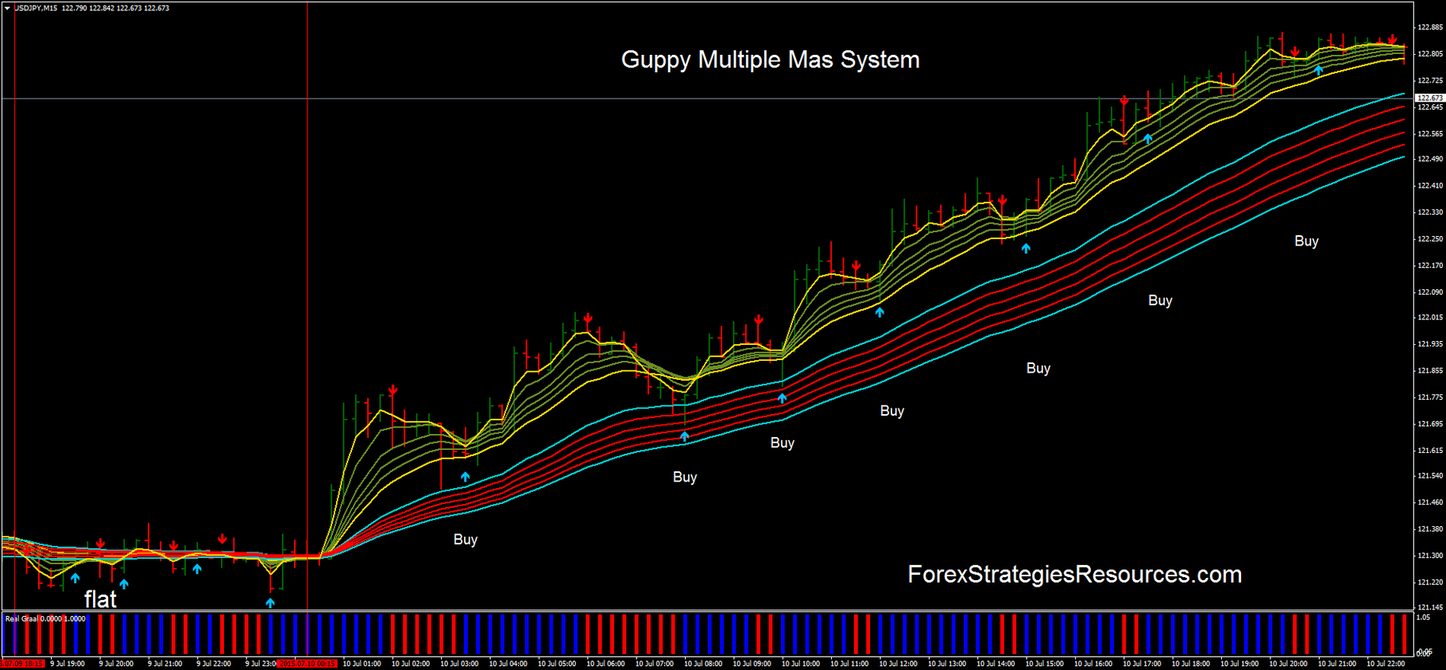Click the 122.805 price label on the right scale
This screenshot has width=1446, height=670.
(1432, 53)
